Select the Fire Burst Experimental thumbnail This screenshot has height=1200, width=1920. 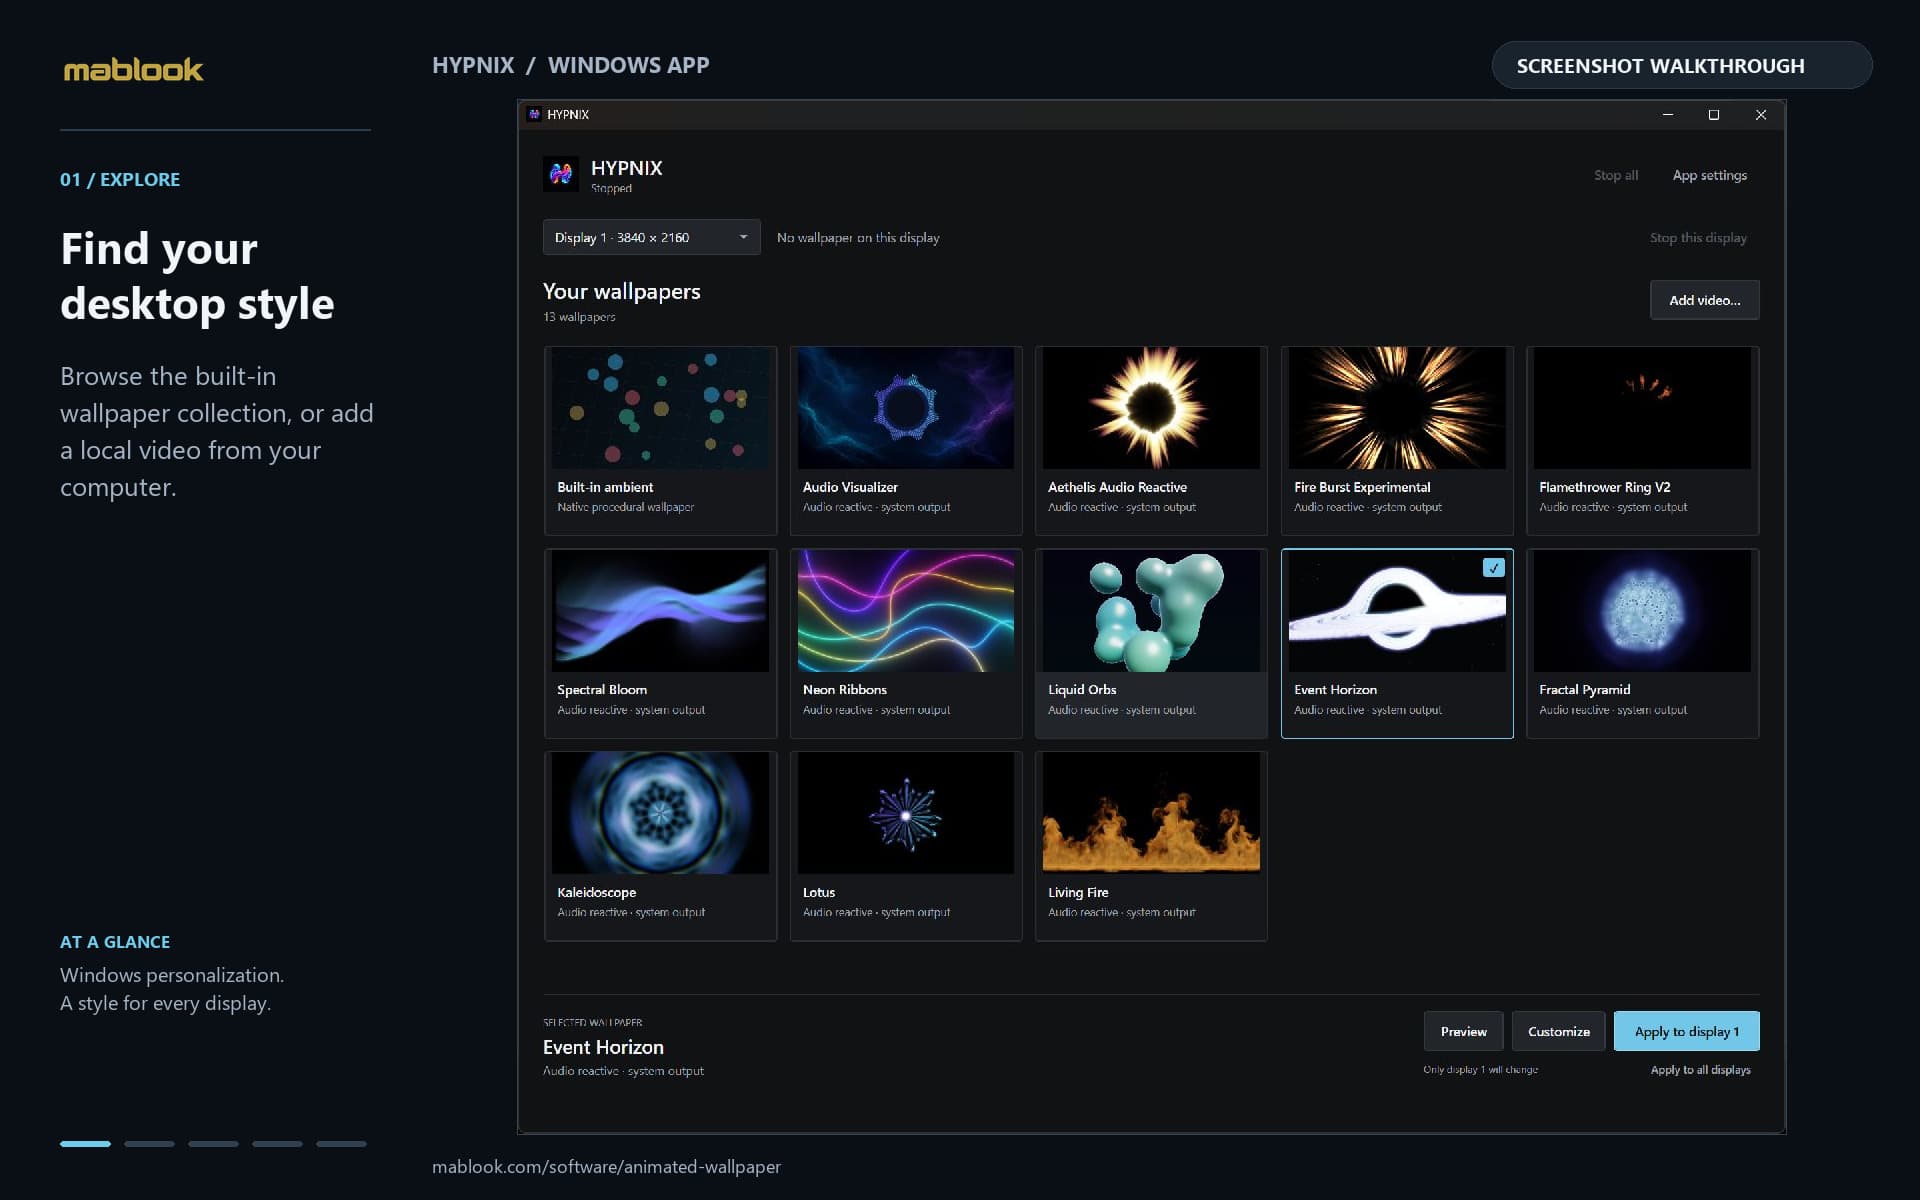pyautogui.click(x=1397, y=408)
